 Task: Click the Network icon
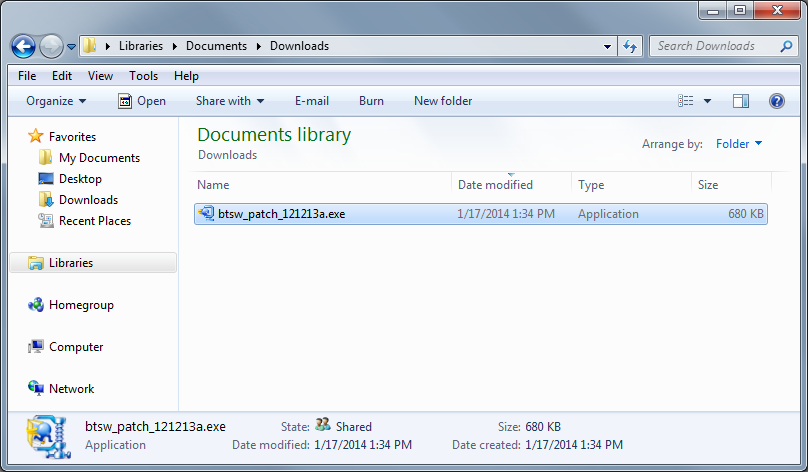[36, 388]
